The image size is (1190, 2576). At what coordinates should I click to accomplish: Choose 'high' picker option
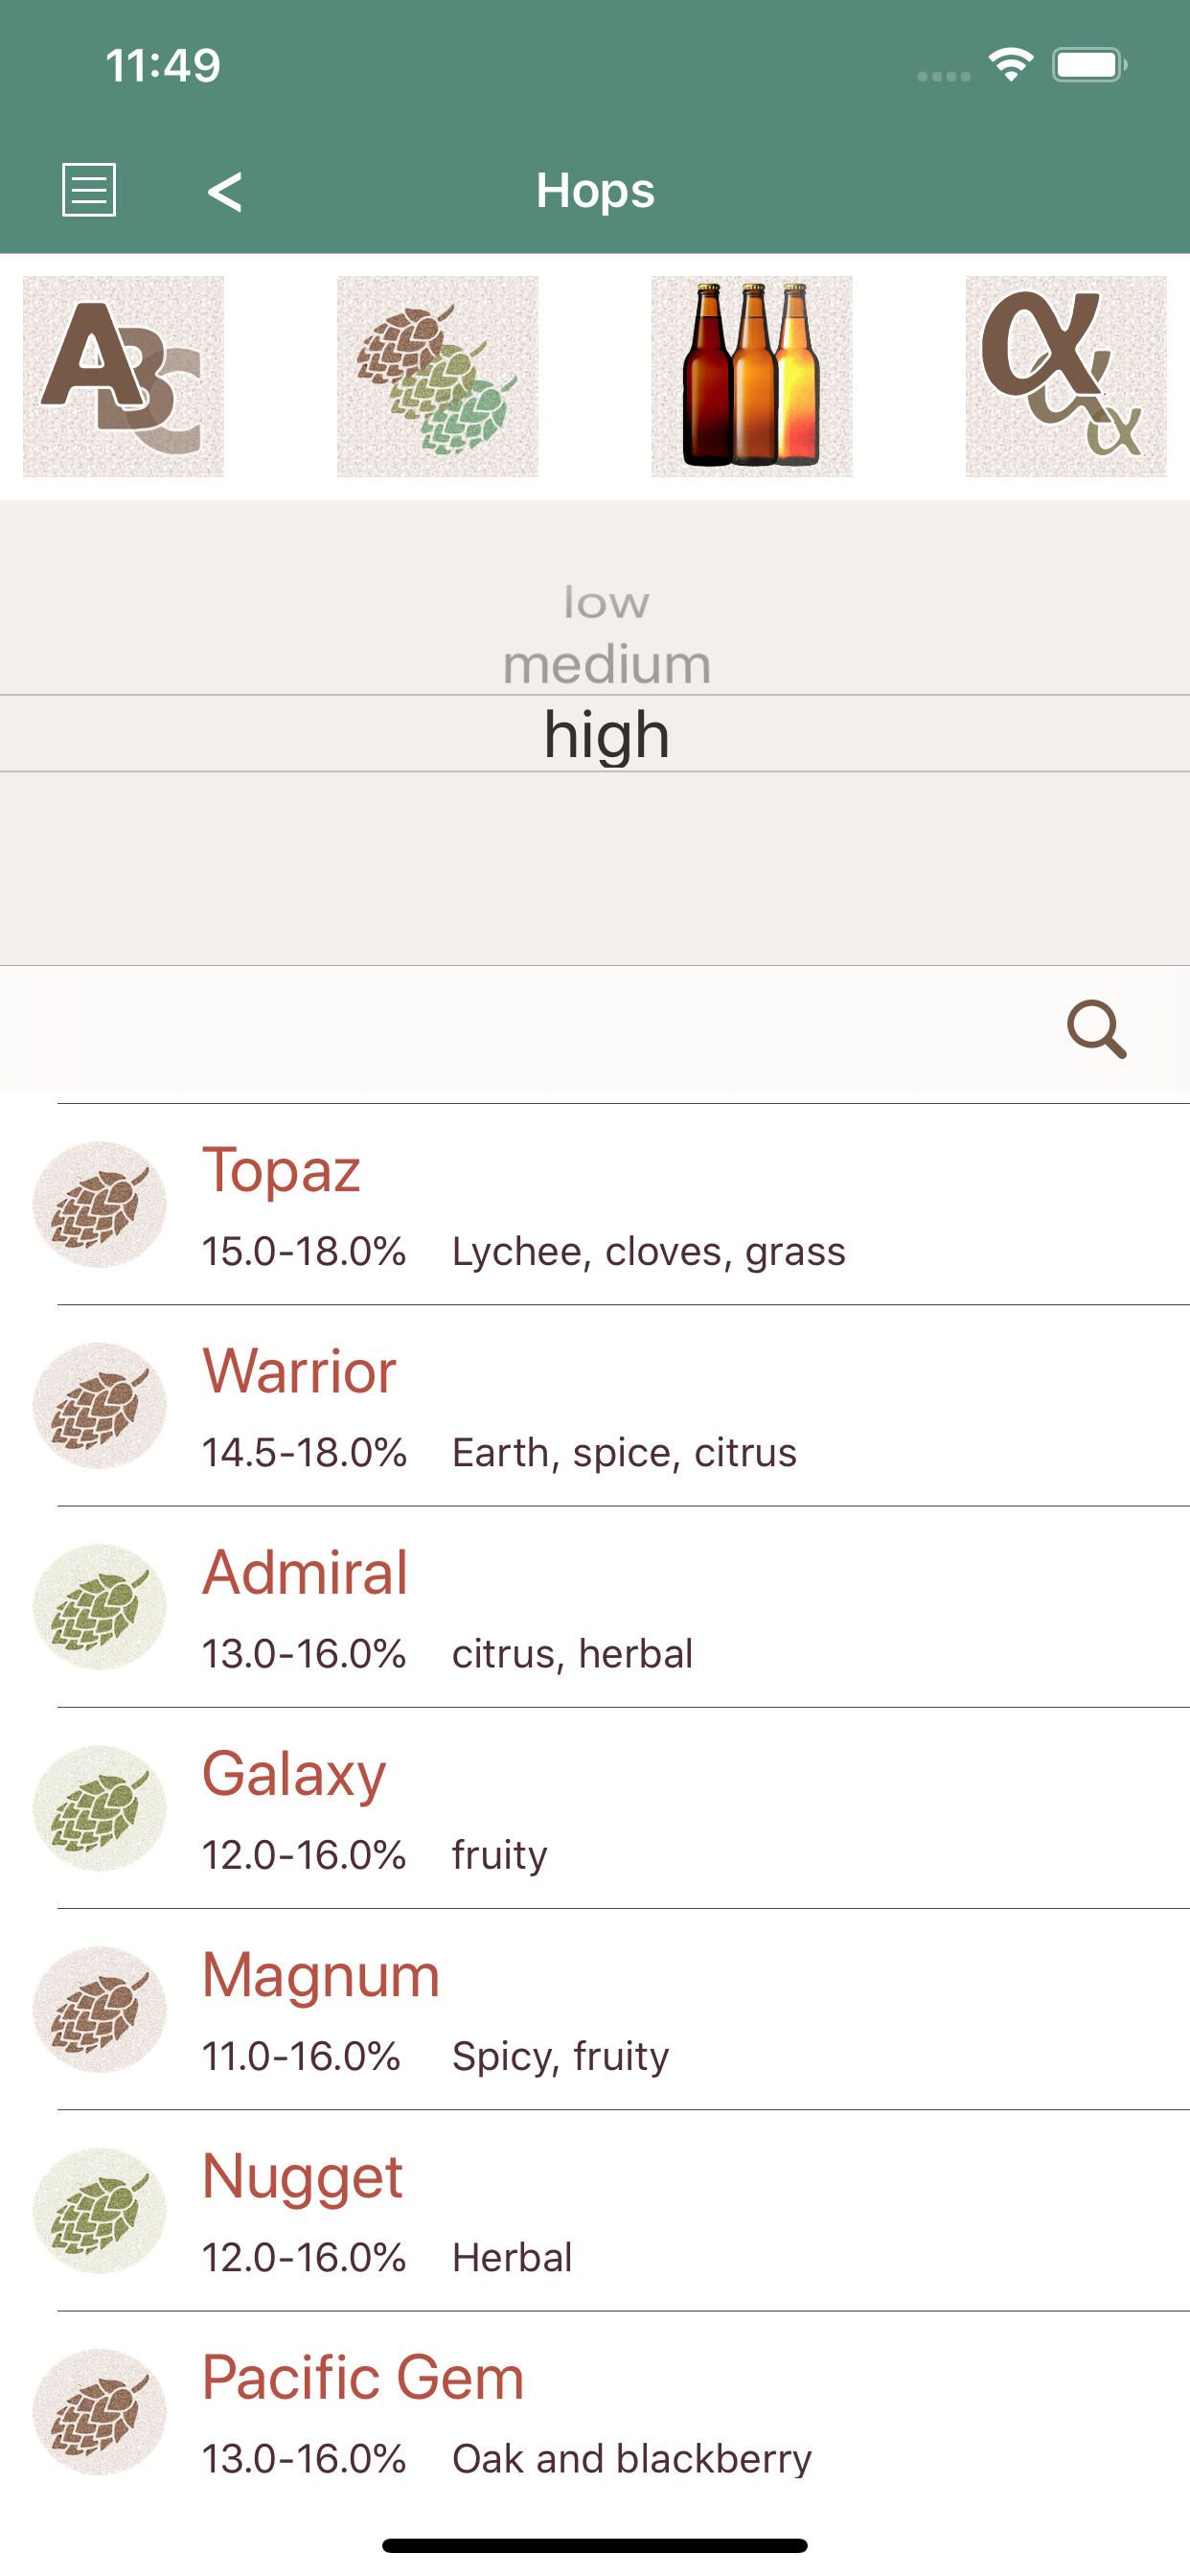(606, 735)
